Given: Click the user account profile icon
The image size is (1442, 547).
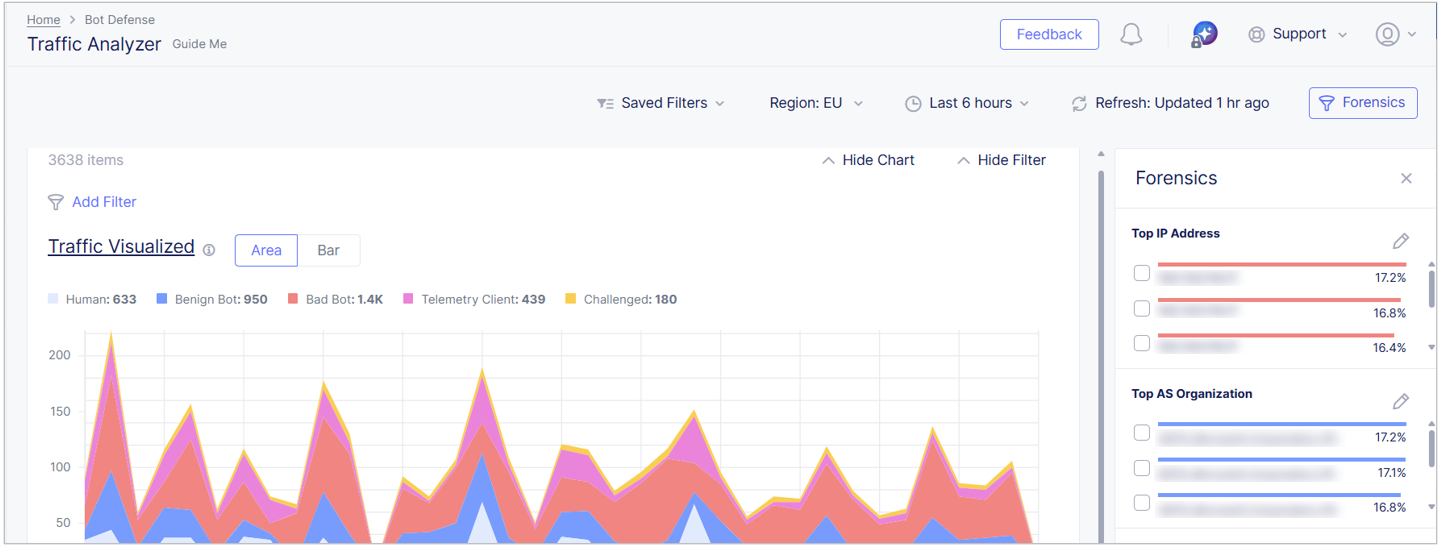Looking at the screenshot, I should click(1387, 34).
